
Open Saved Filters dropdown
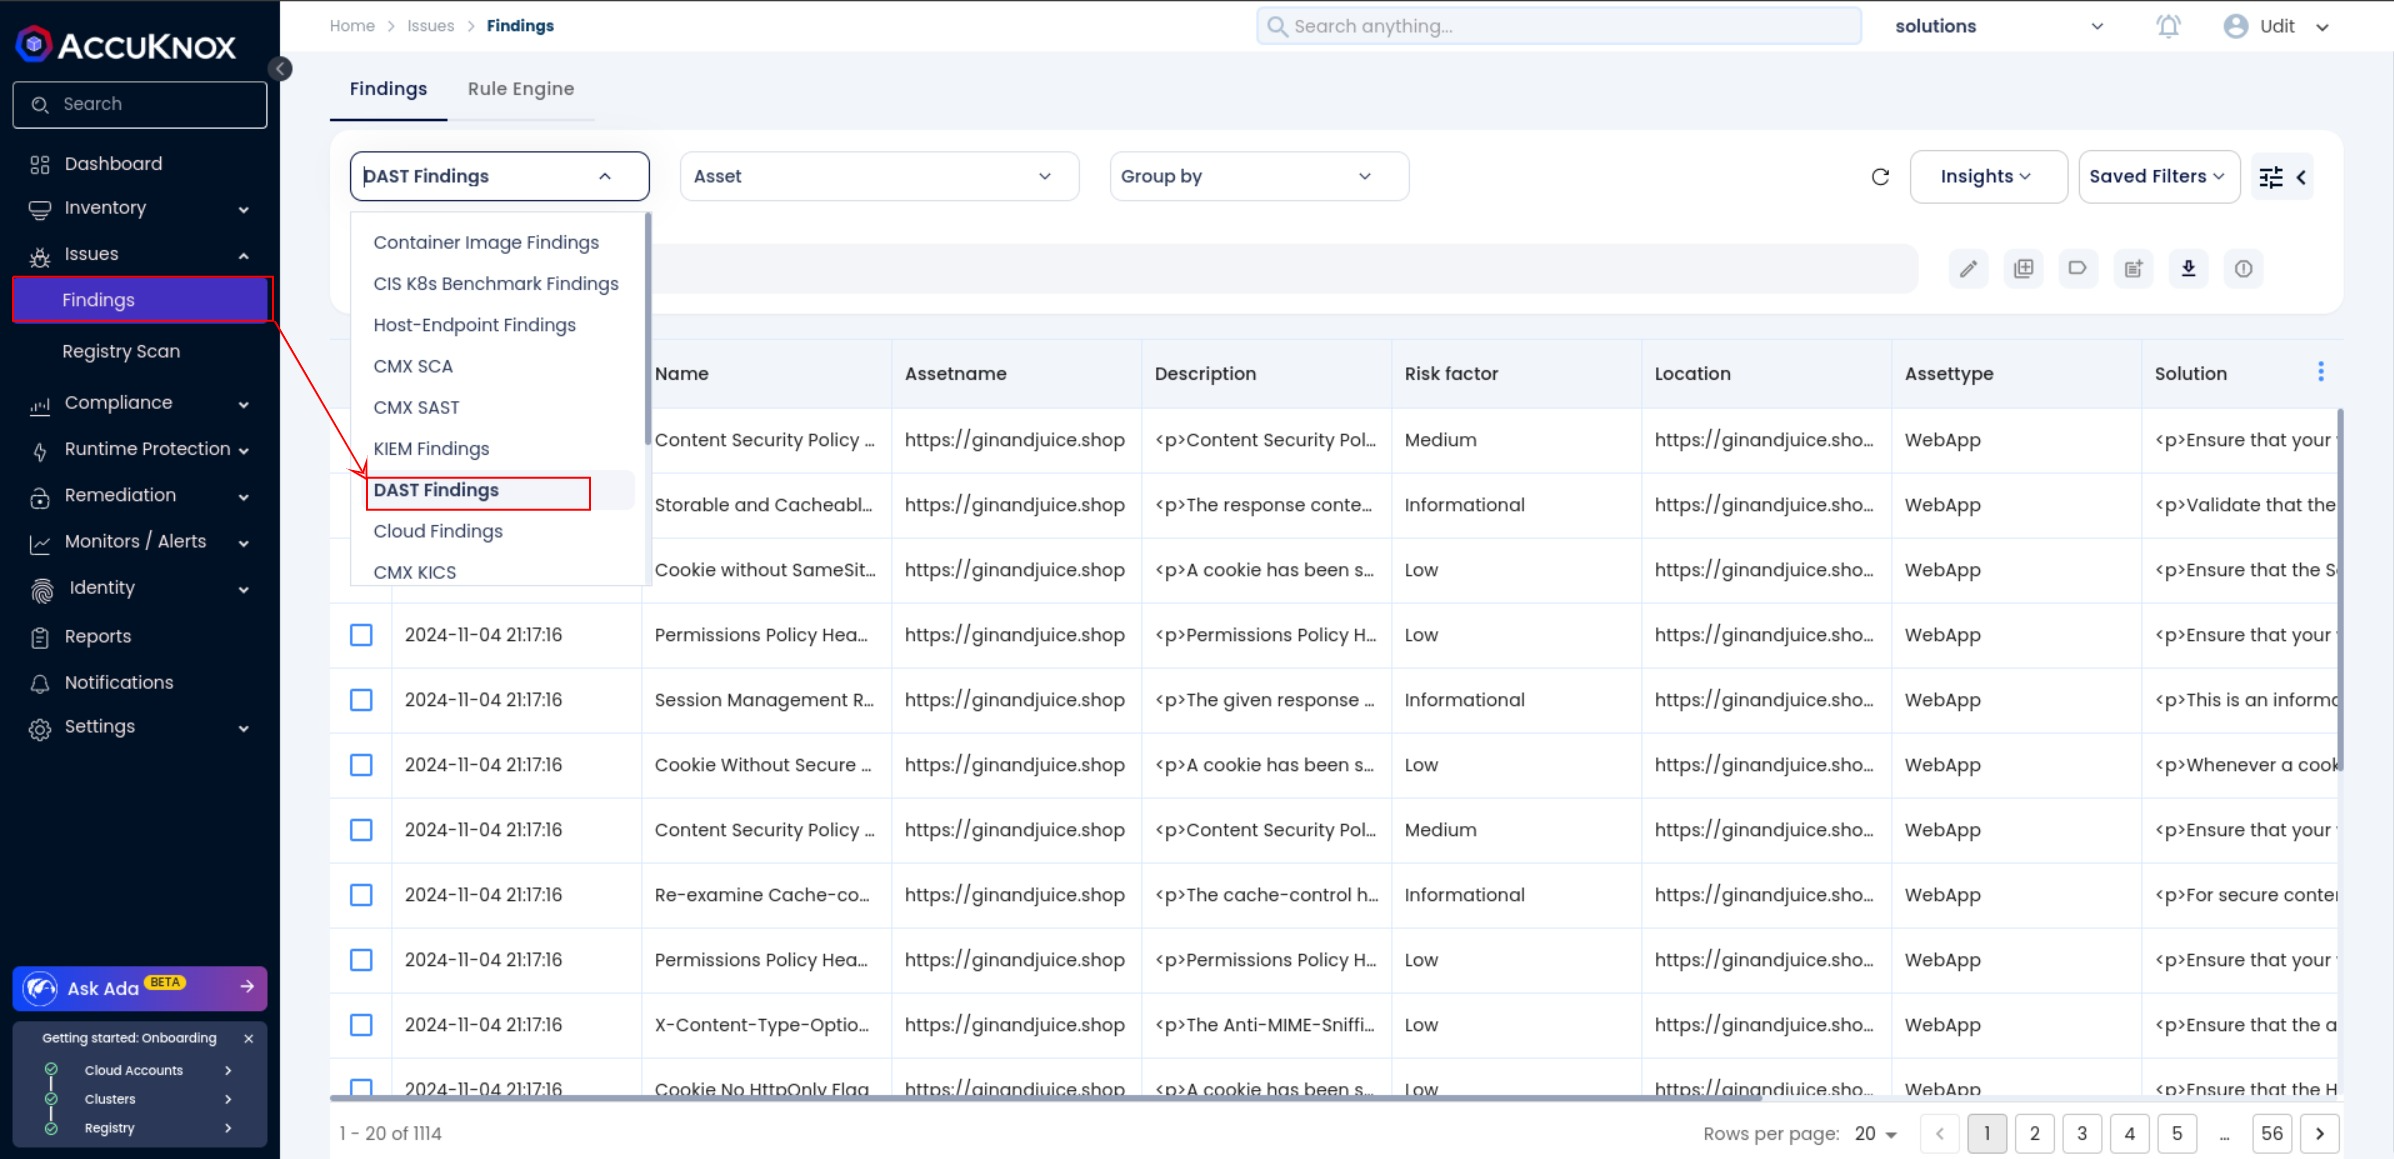[x=2159, y=177]
